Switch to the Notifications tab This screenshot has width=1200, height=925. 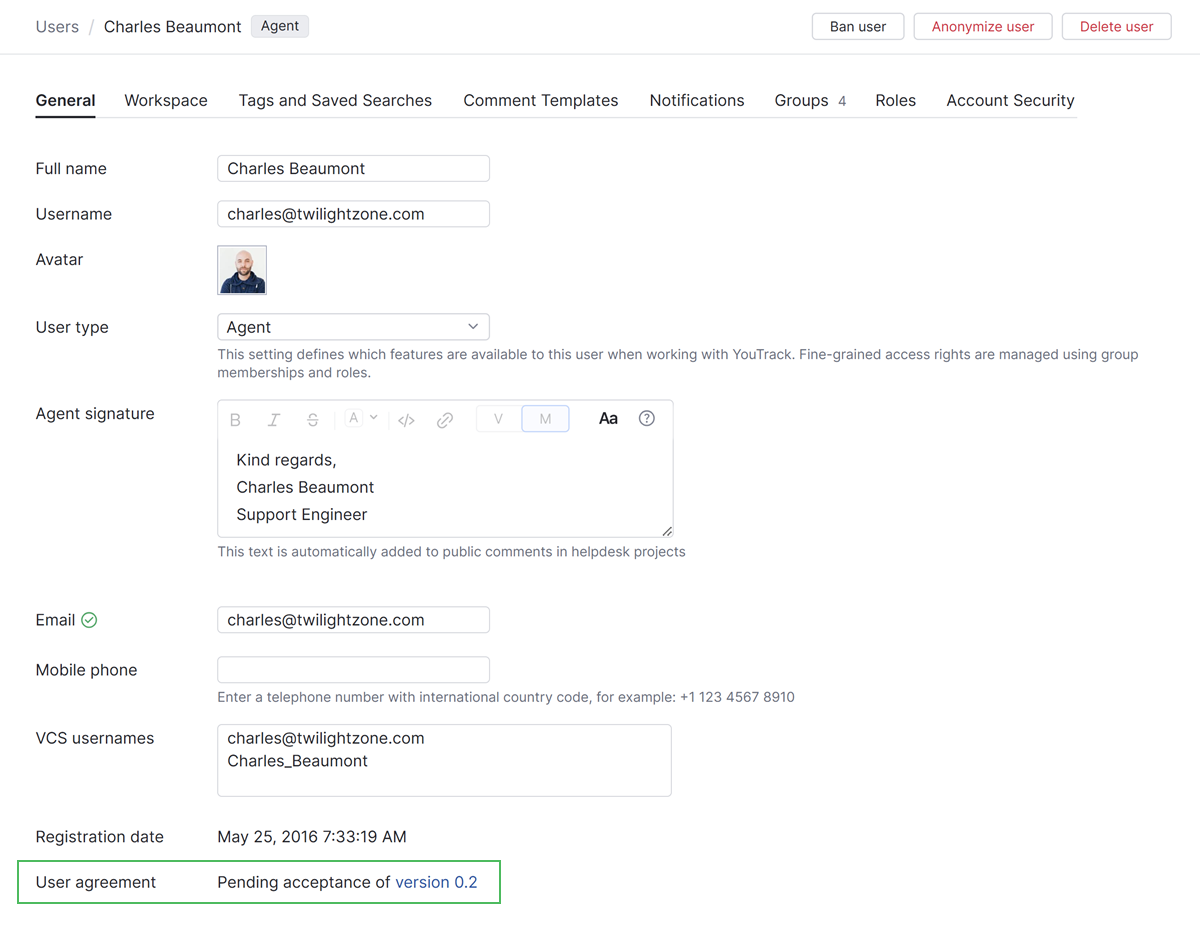click(696, 100)
